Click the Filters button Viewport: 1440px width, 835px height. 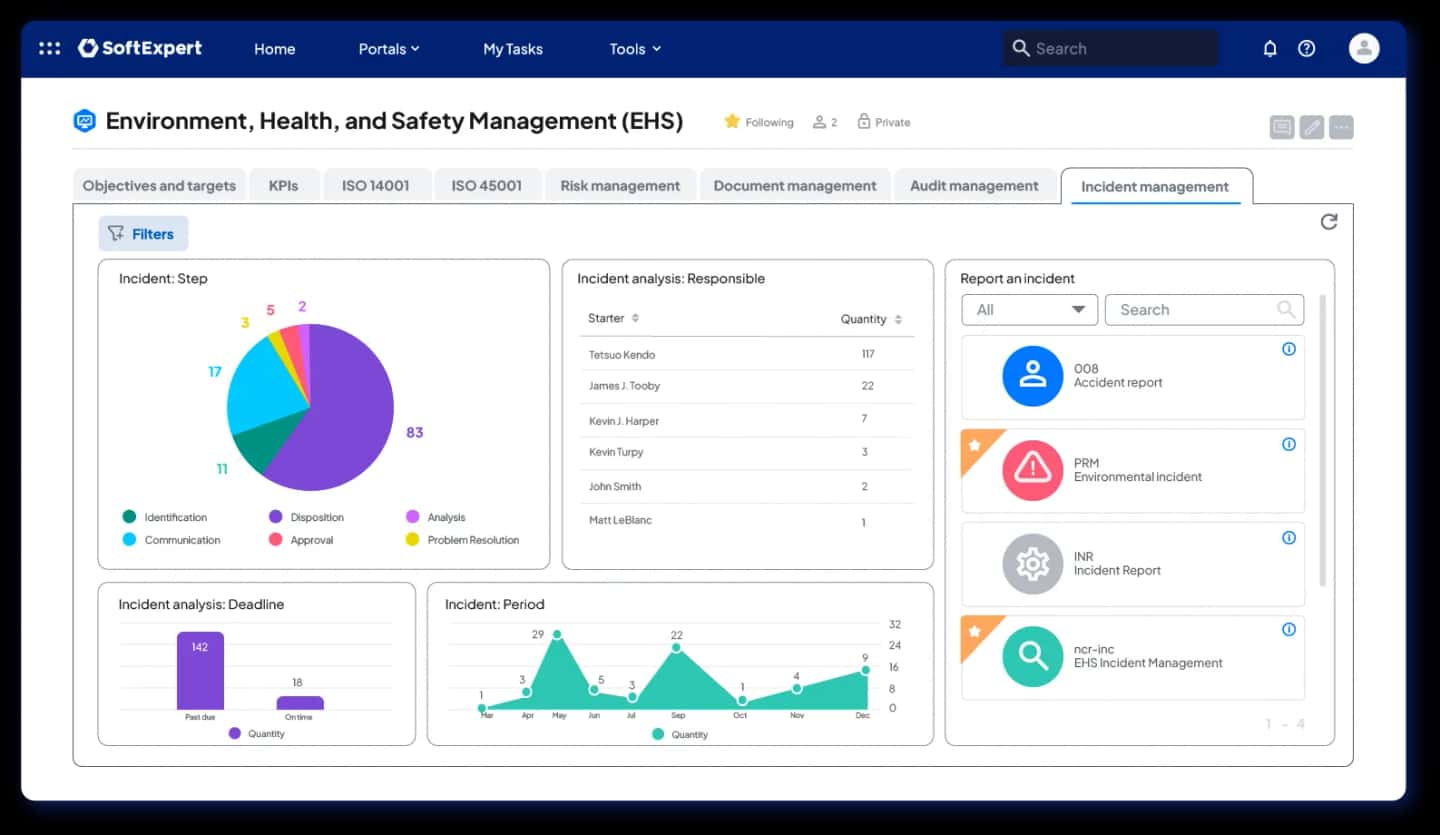click(143, 234)
